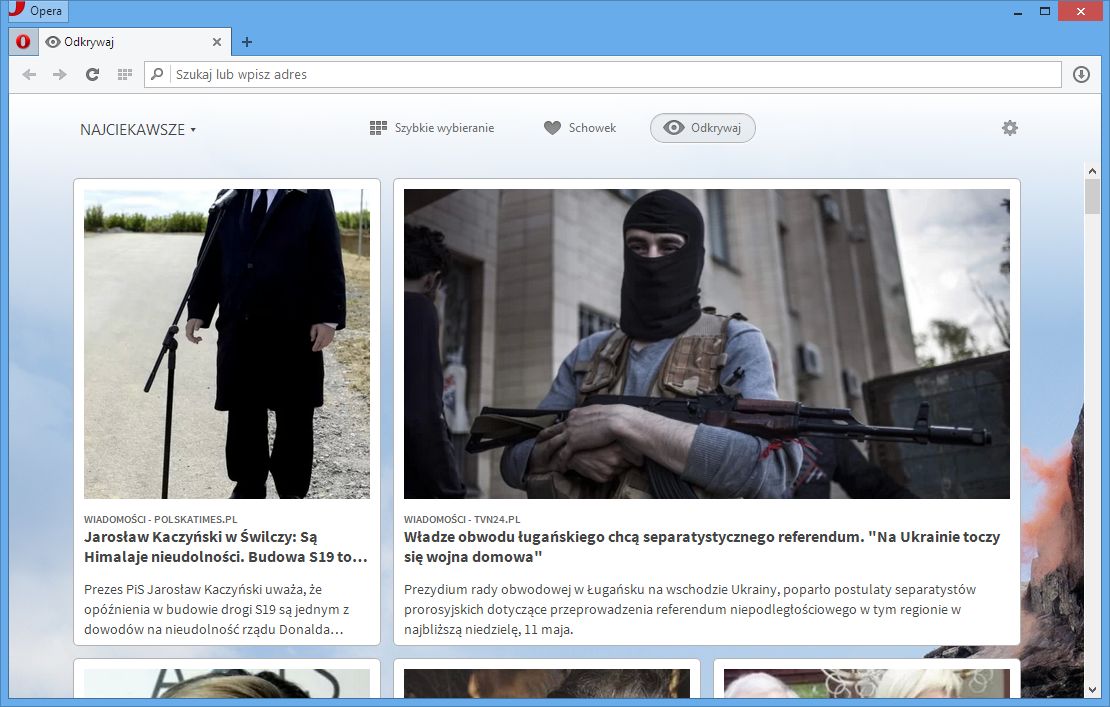
Task: Click the page reload icon
Action: (x=92, y=73)
